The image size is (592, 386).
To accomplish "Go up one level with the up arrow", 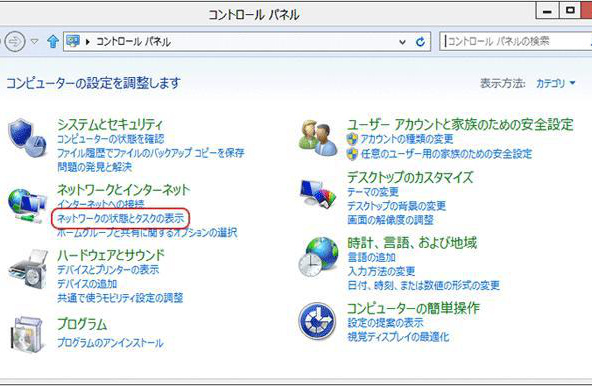I will point(53,41).
